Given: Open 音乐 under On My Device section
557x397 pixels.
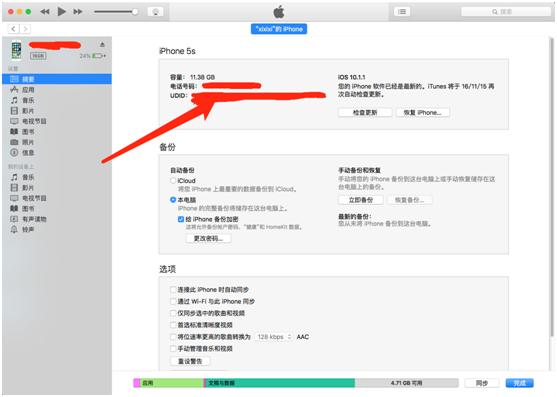Looking at the screenshot, I should coord(57,177).
